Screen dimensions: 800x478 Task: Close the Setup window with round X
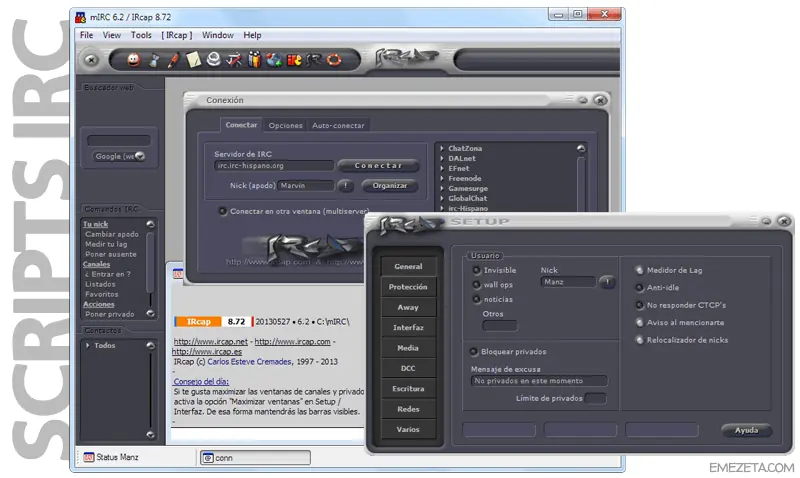click(784, 221)
